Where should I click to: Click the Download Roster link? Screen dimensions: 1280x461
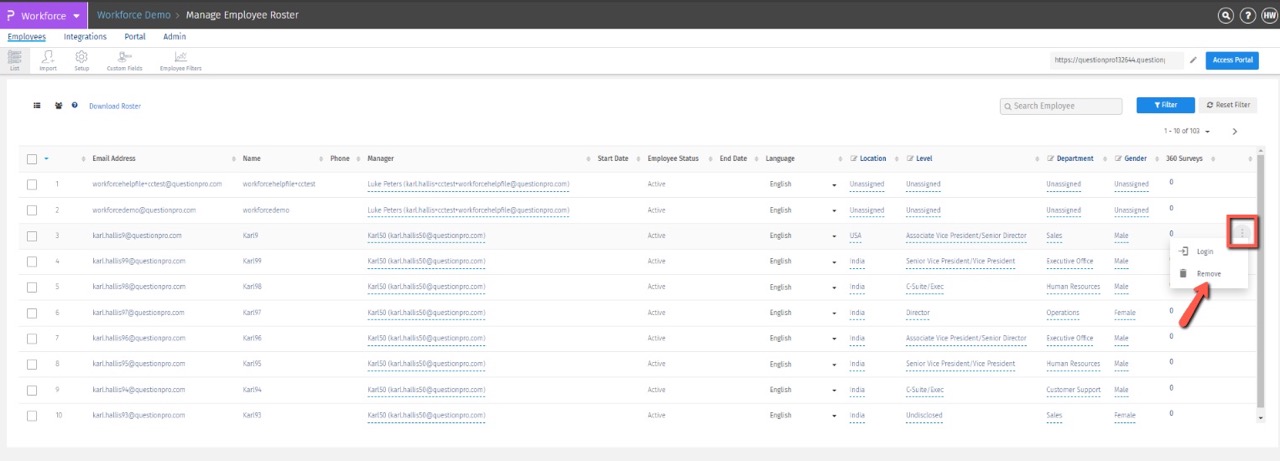click(x=115, y=106)
